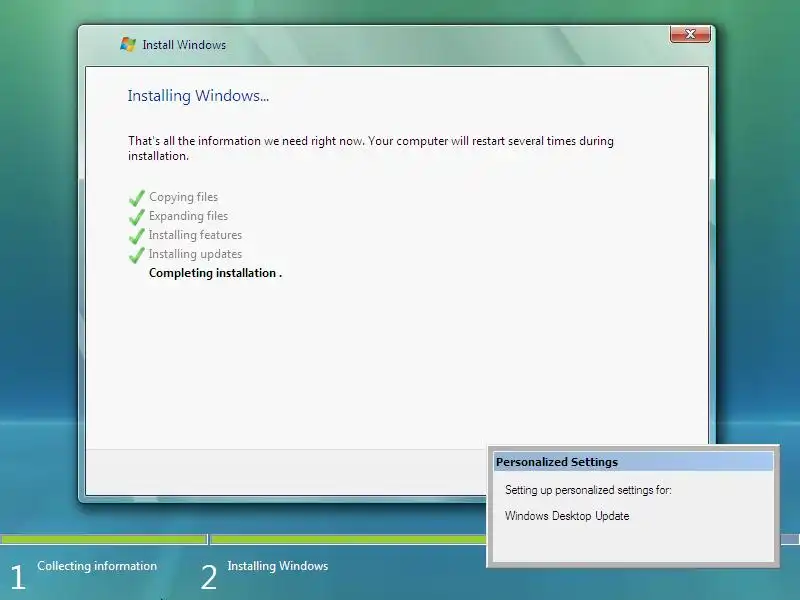
Task: Click the green checkmark beside Copying files
Action: (x=137, y=198)
